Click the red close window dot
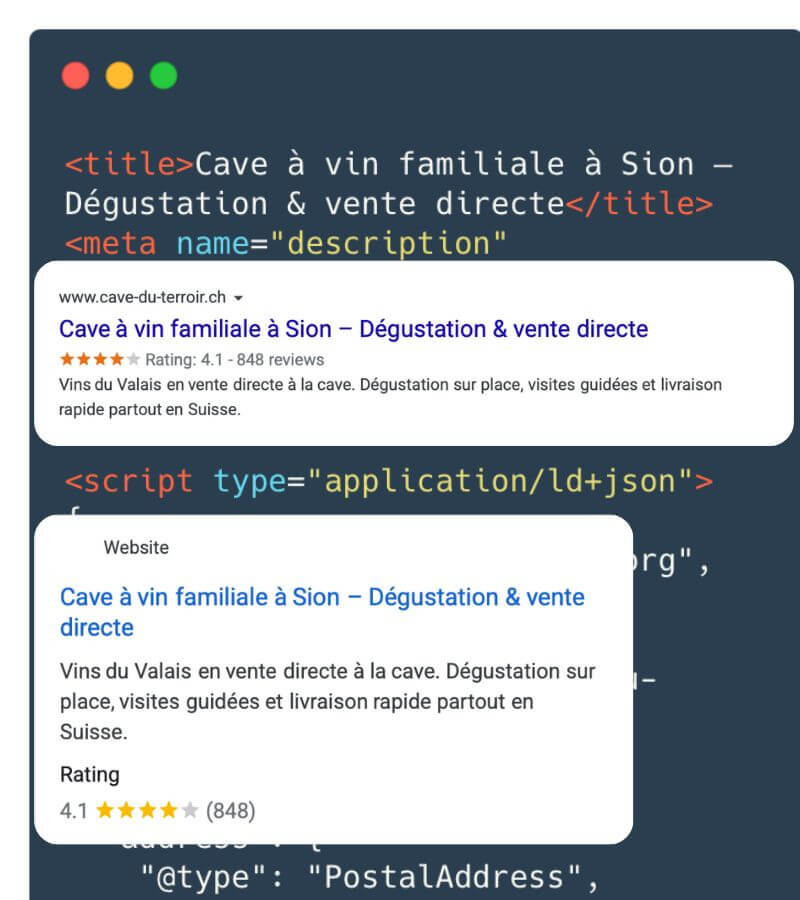 pos(76,75)
